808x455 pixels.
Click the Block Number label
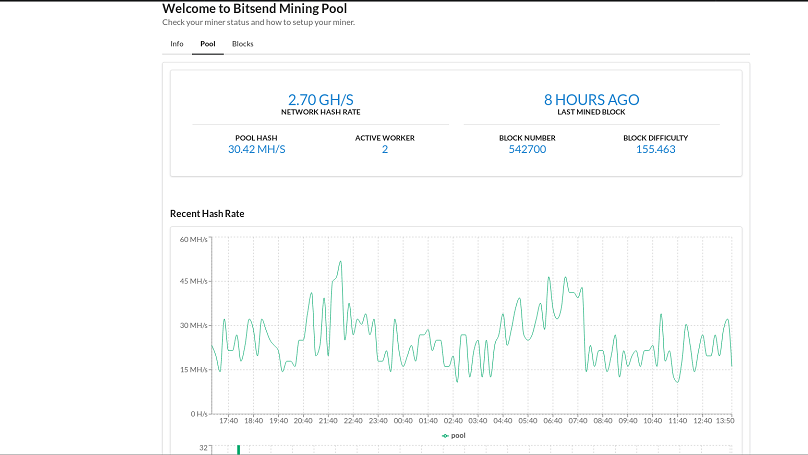click(527, 138)
